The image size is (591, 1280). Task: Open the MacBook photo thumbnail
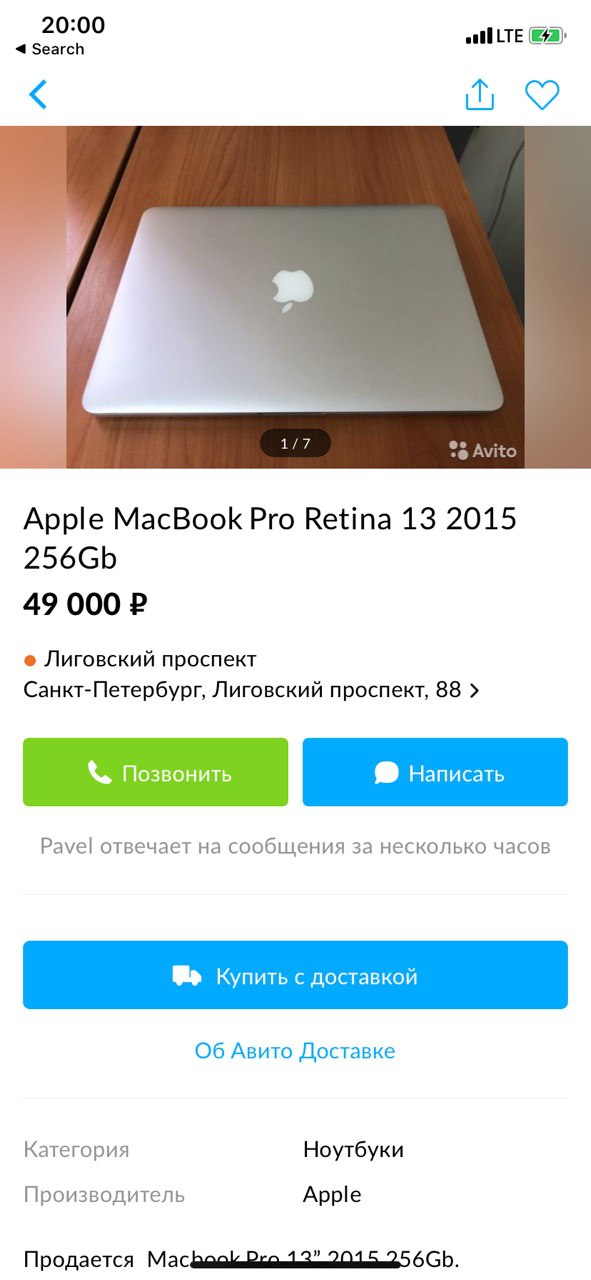point(295,297)
